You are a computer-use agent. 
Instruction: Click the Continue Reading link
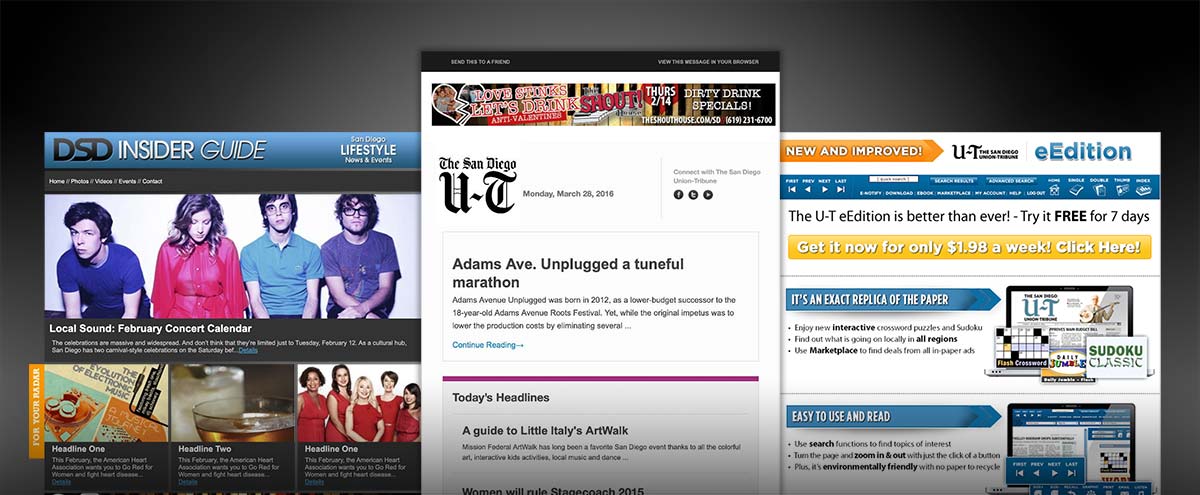[488, 345]
